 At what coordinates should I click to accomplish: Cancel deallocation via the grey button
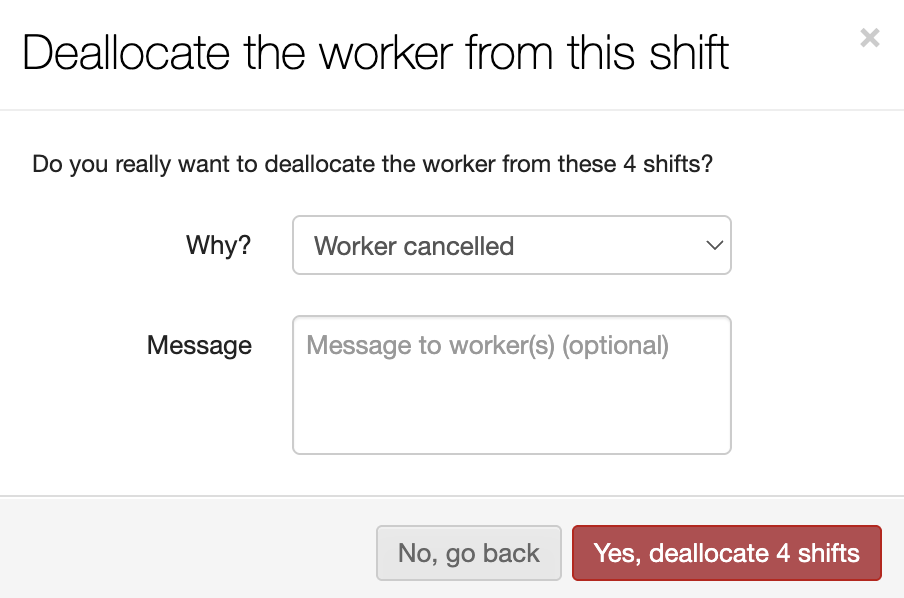[x=468, y=553]
